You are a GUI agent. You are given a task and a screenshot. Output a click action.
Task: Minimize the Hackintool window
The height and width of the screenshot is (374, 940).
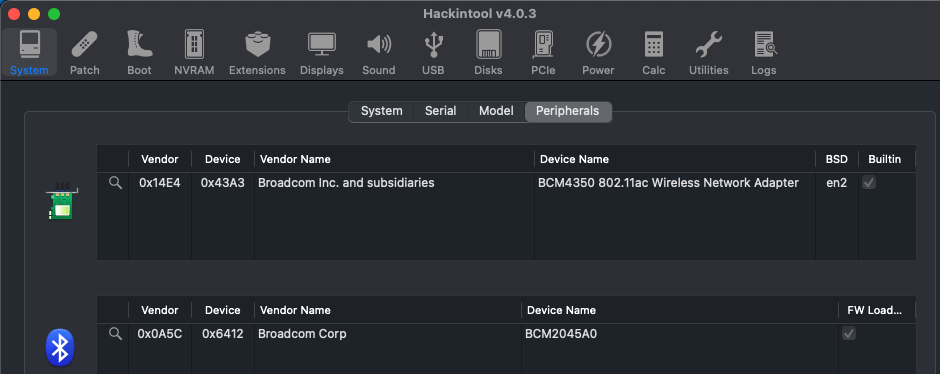(34, 13)
